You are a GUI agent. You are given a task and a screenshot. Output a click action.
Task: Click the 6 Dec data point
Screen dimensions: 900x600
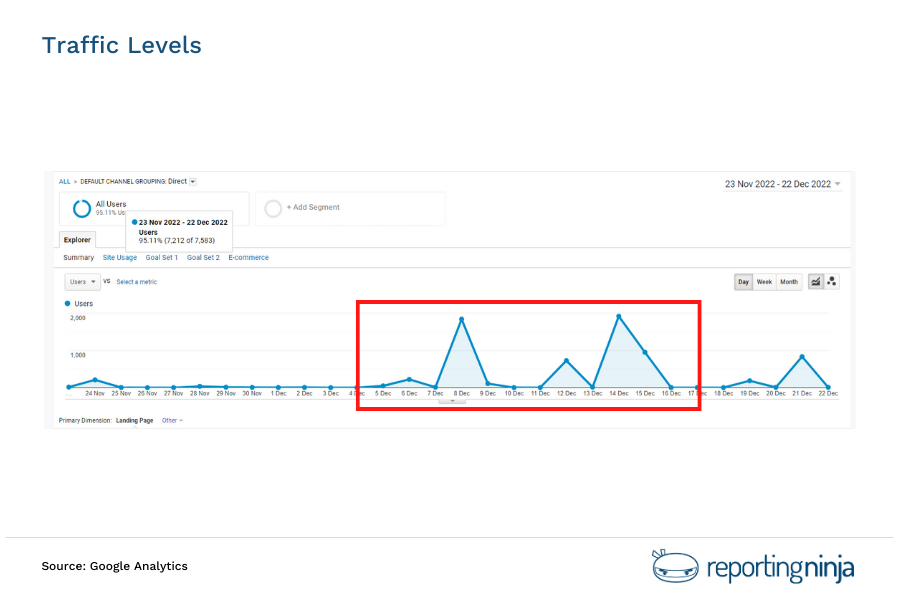click(409, 380)
